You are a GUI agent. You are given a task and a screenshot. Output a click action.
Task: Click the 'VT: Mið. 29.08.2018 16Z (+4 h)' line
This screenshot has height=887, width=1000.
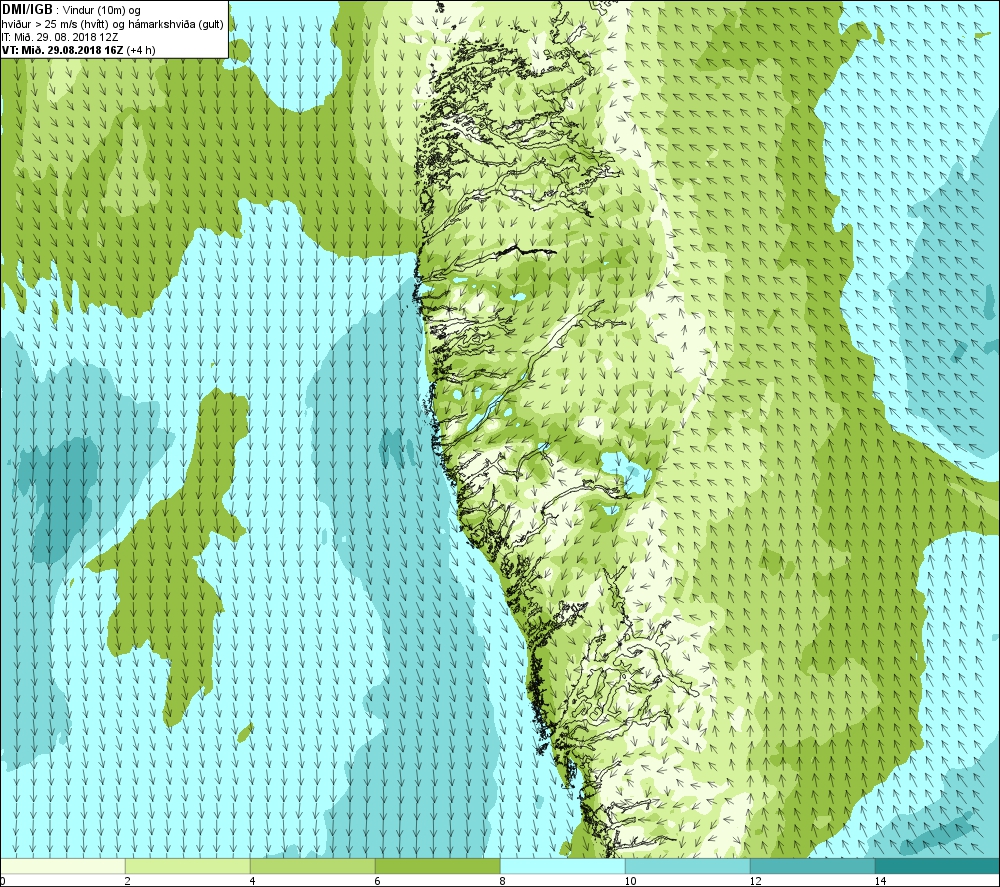78,50
